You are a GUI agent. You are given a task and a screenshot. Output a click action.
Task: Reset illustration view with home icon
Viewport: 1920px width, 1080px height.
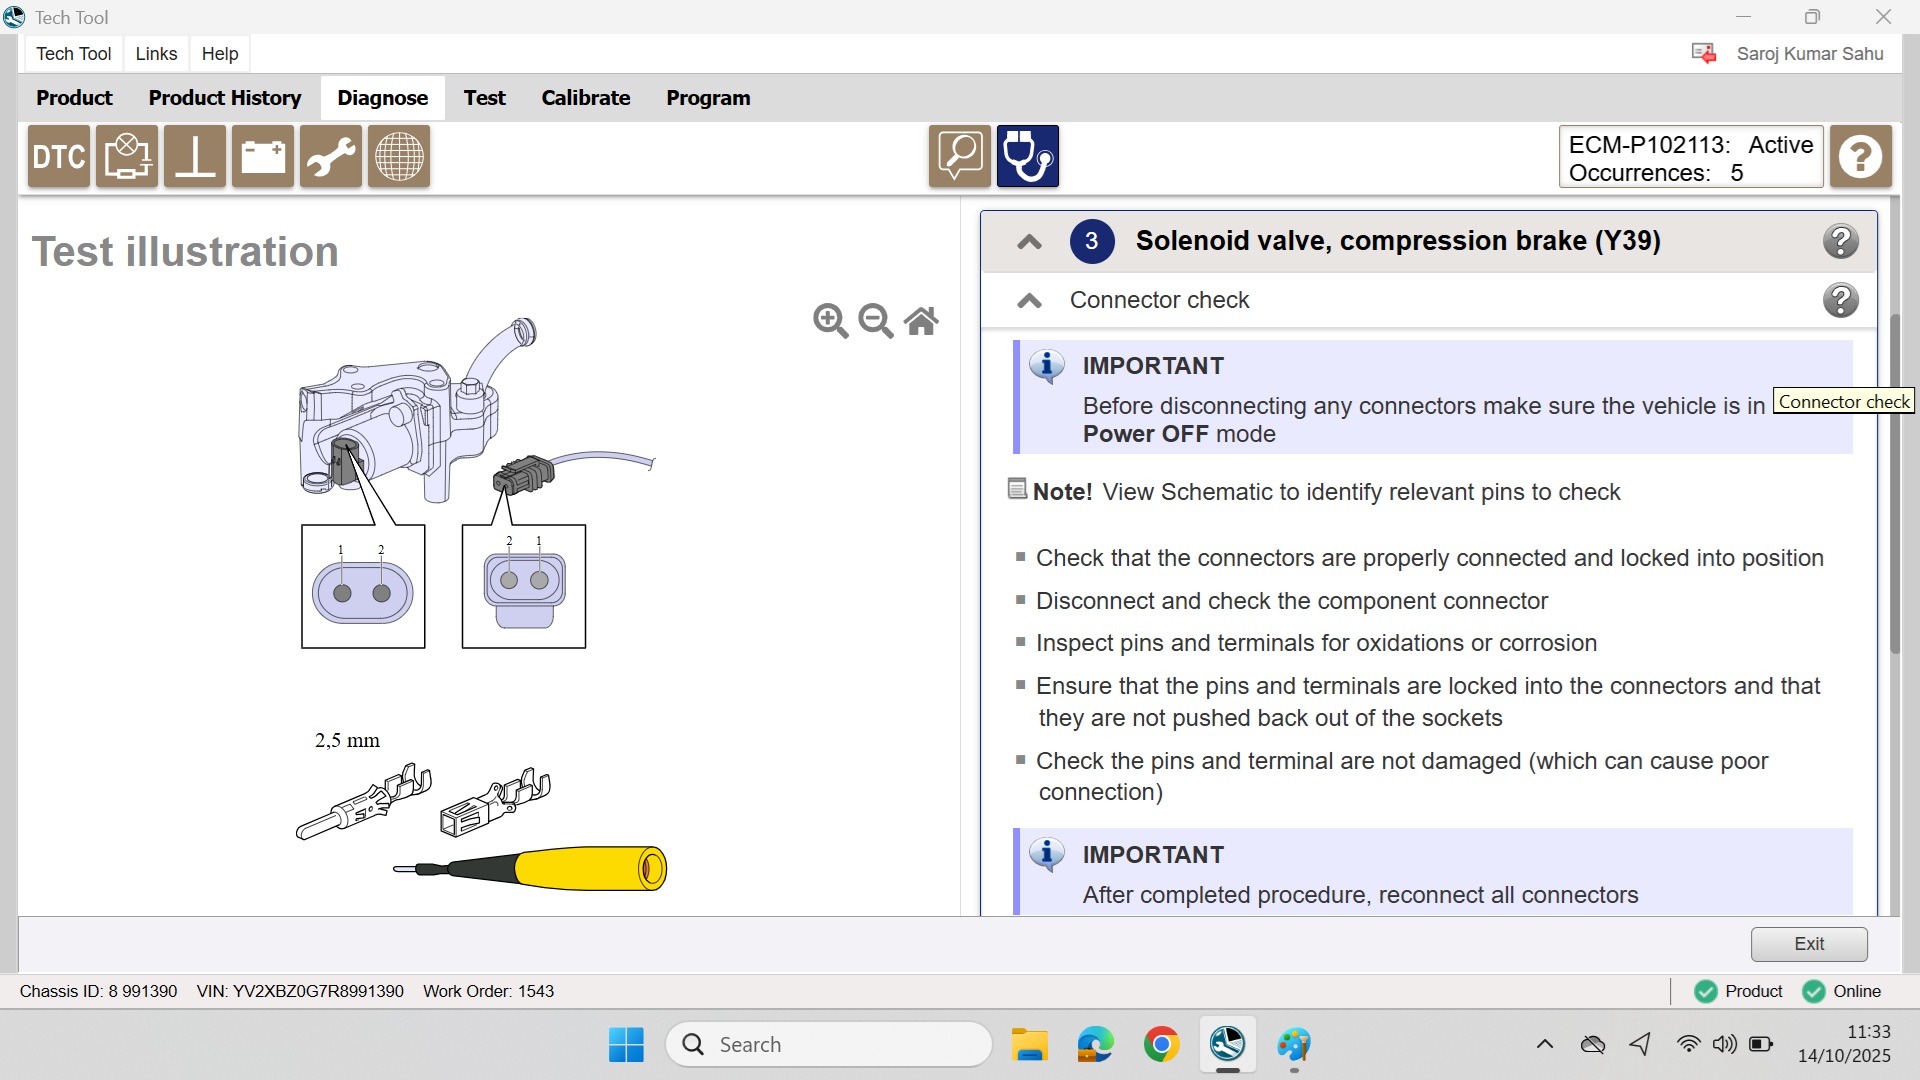click(921, 321)
